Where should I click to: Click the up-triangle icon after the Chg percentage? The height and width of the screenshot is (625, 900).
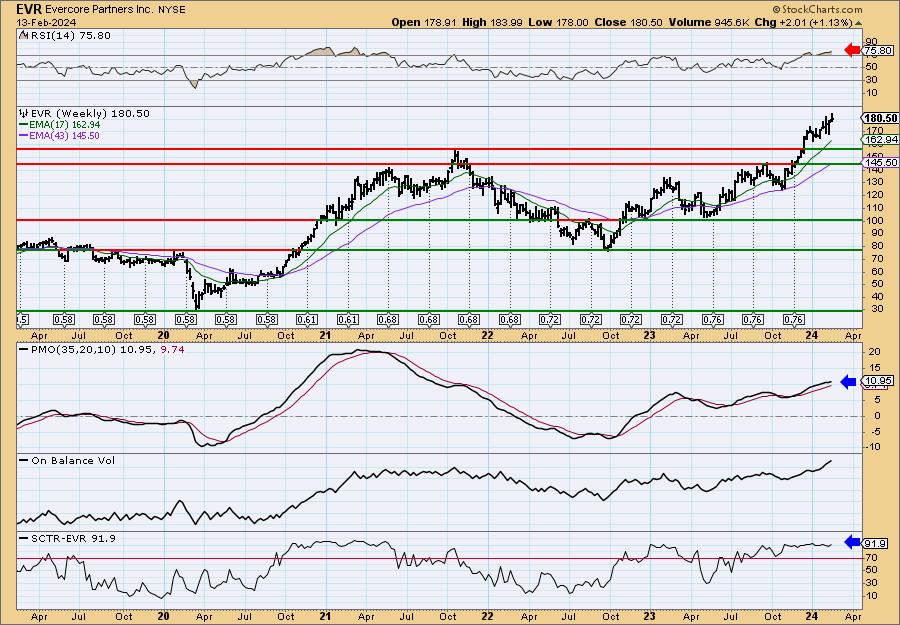(859, 23)
